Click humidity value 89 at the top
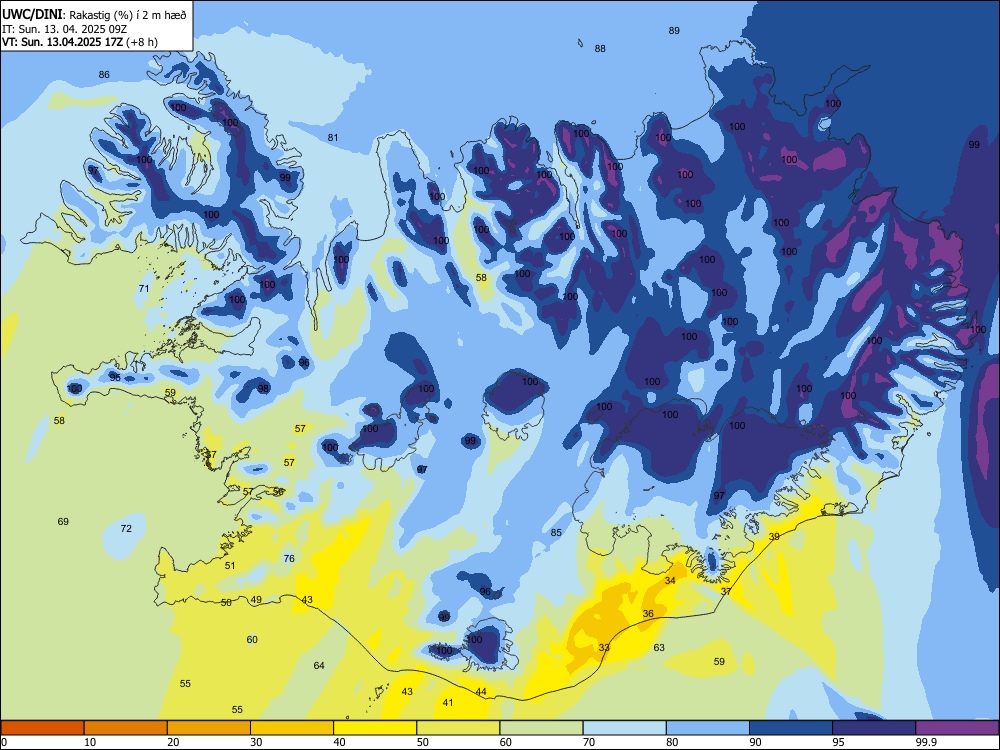Image resolution: width=1000 pixels, height=750 pixels. point(674,31)
